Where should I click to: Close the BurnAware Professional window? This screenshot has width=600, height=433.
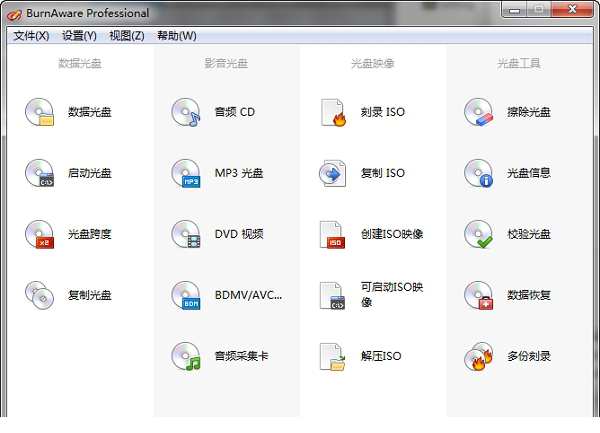(x=572, y=10)
